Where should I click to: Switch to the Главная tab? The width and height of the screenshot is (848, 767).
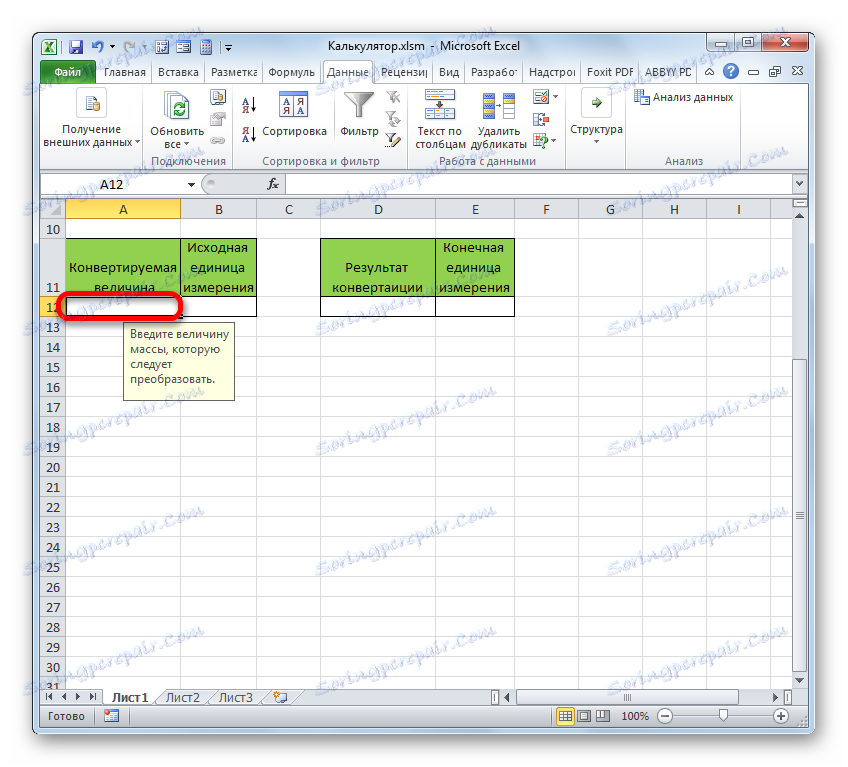tap(125, 72)
